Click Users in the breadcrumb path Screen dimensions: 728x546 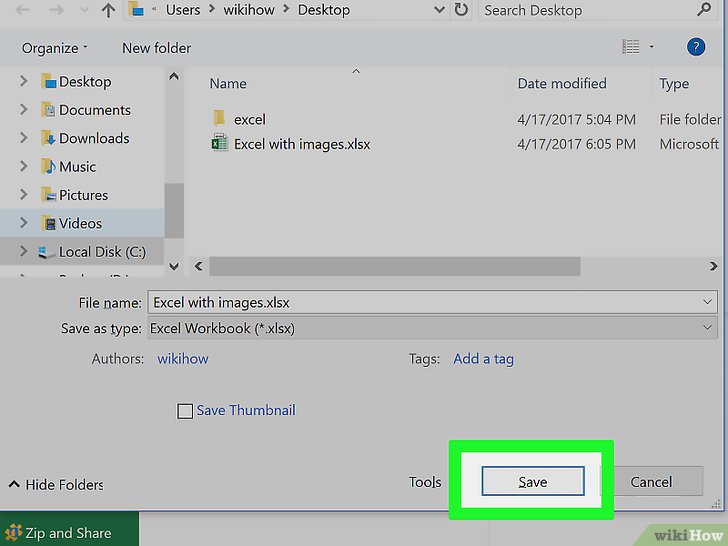coord(183,10)
